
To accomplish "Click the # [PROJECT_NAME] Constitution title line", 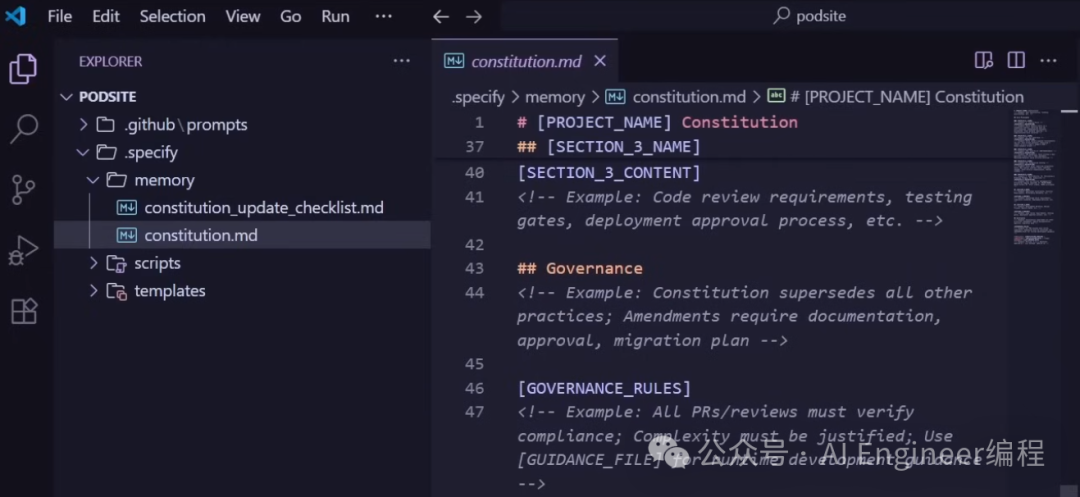I will pyautogui.click(x=657, y=123).
